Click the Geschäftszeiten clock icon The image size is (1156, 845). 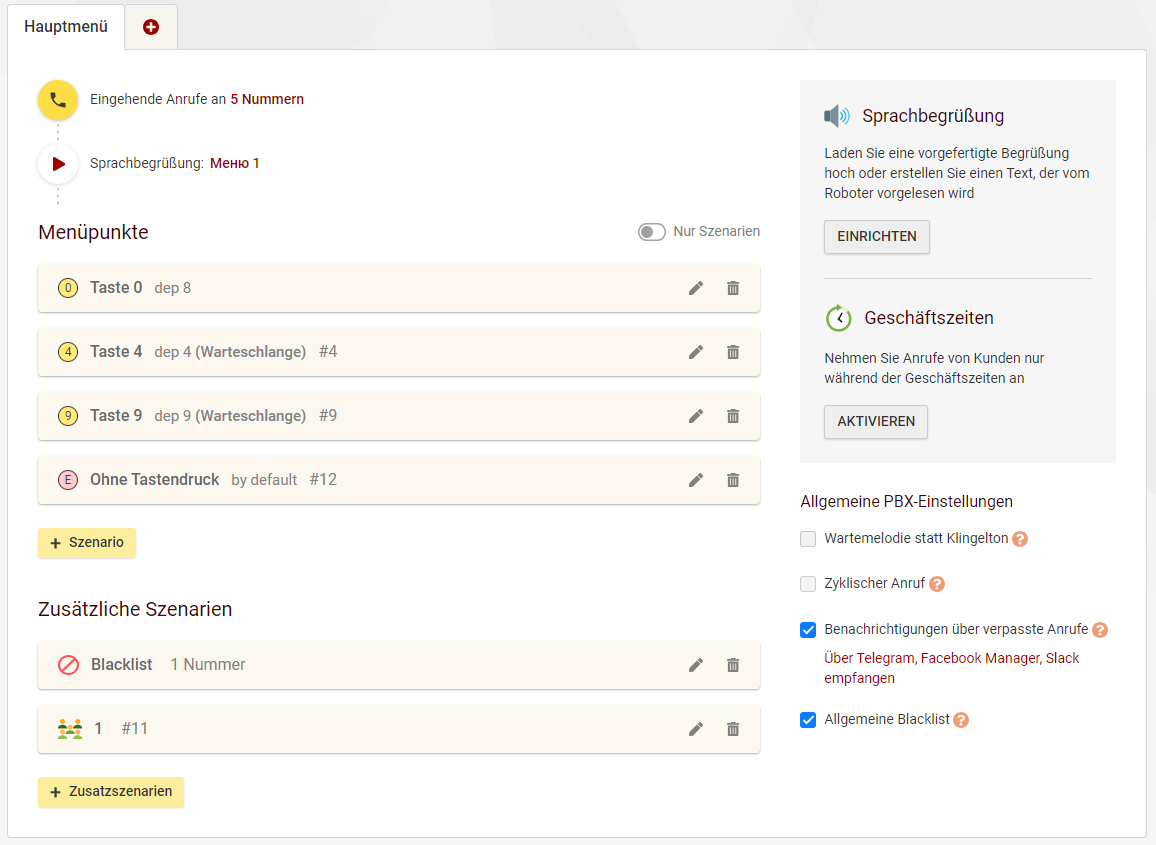[838, 319]
